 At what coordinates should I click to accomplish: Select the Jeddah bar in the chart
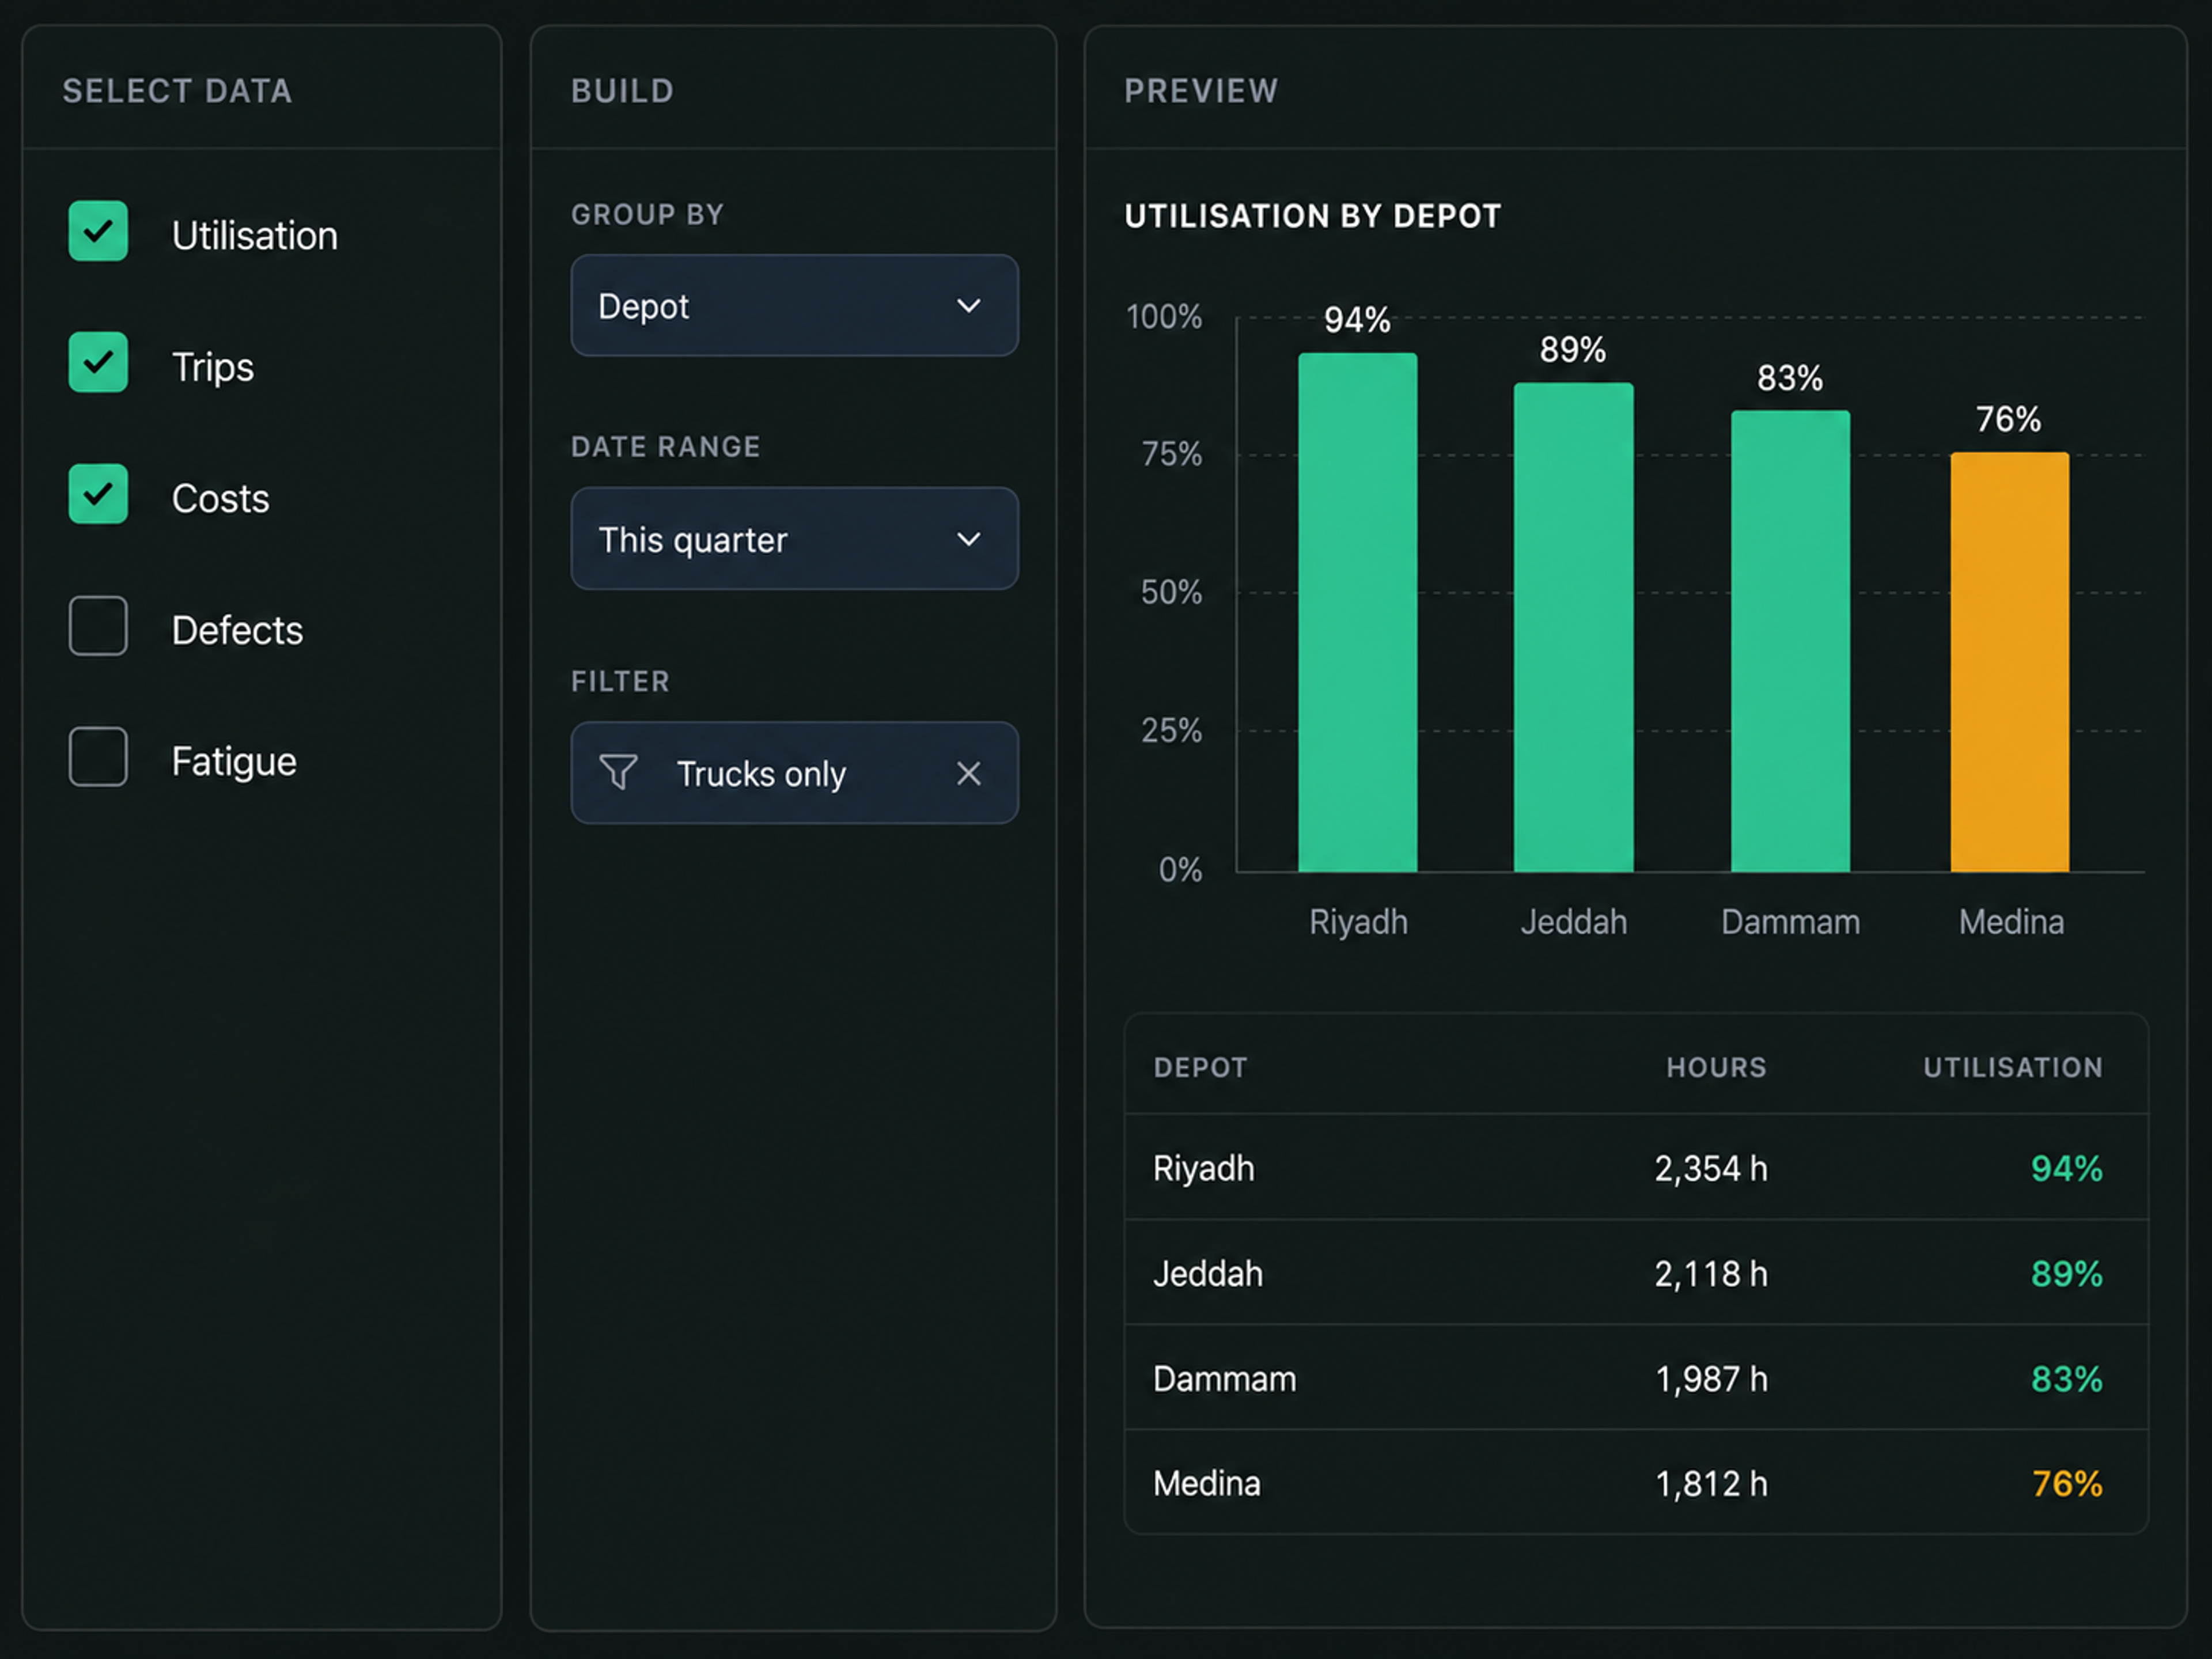coord(1573,628)
